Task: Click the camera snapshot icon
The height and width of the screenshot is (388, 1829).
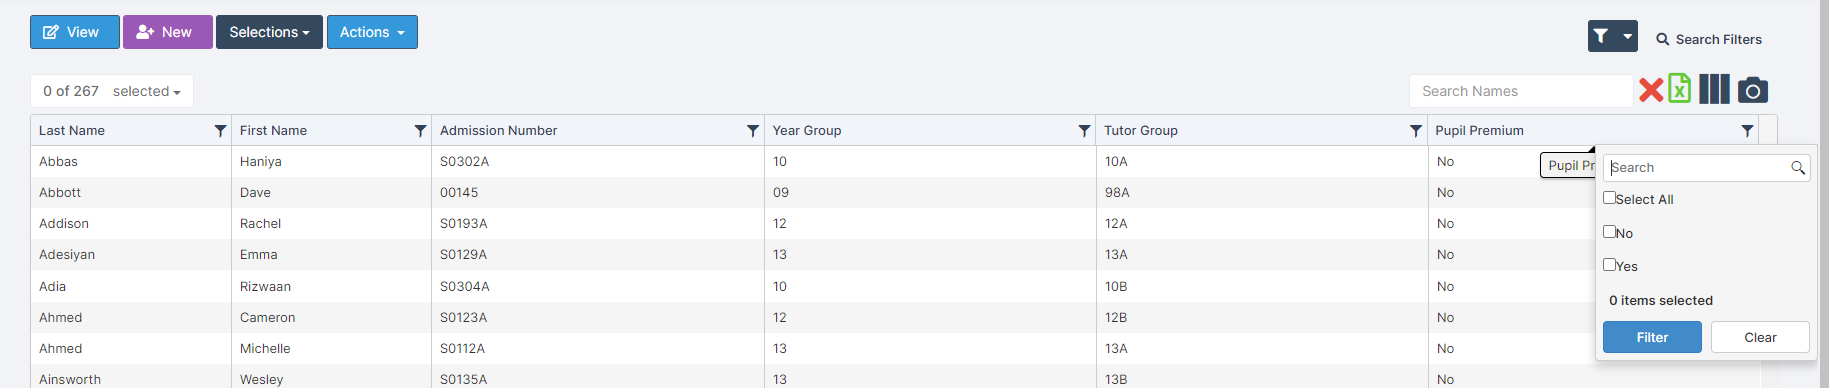Action: pyautogui.click(x=1753, y=90)
